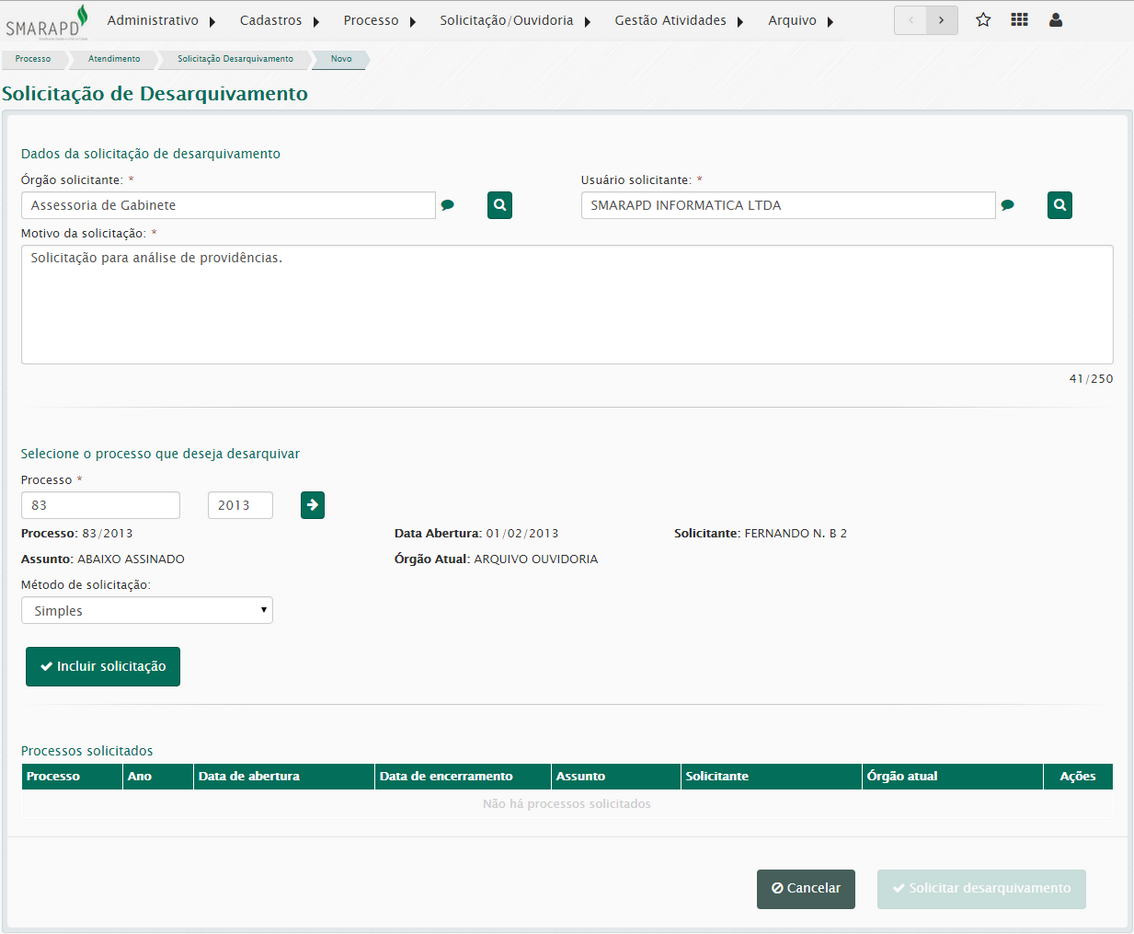Screen dimensions: 1134x934
Task: Click the SMARAPD logo
Action: (46, 21)
